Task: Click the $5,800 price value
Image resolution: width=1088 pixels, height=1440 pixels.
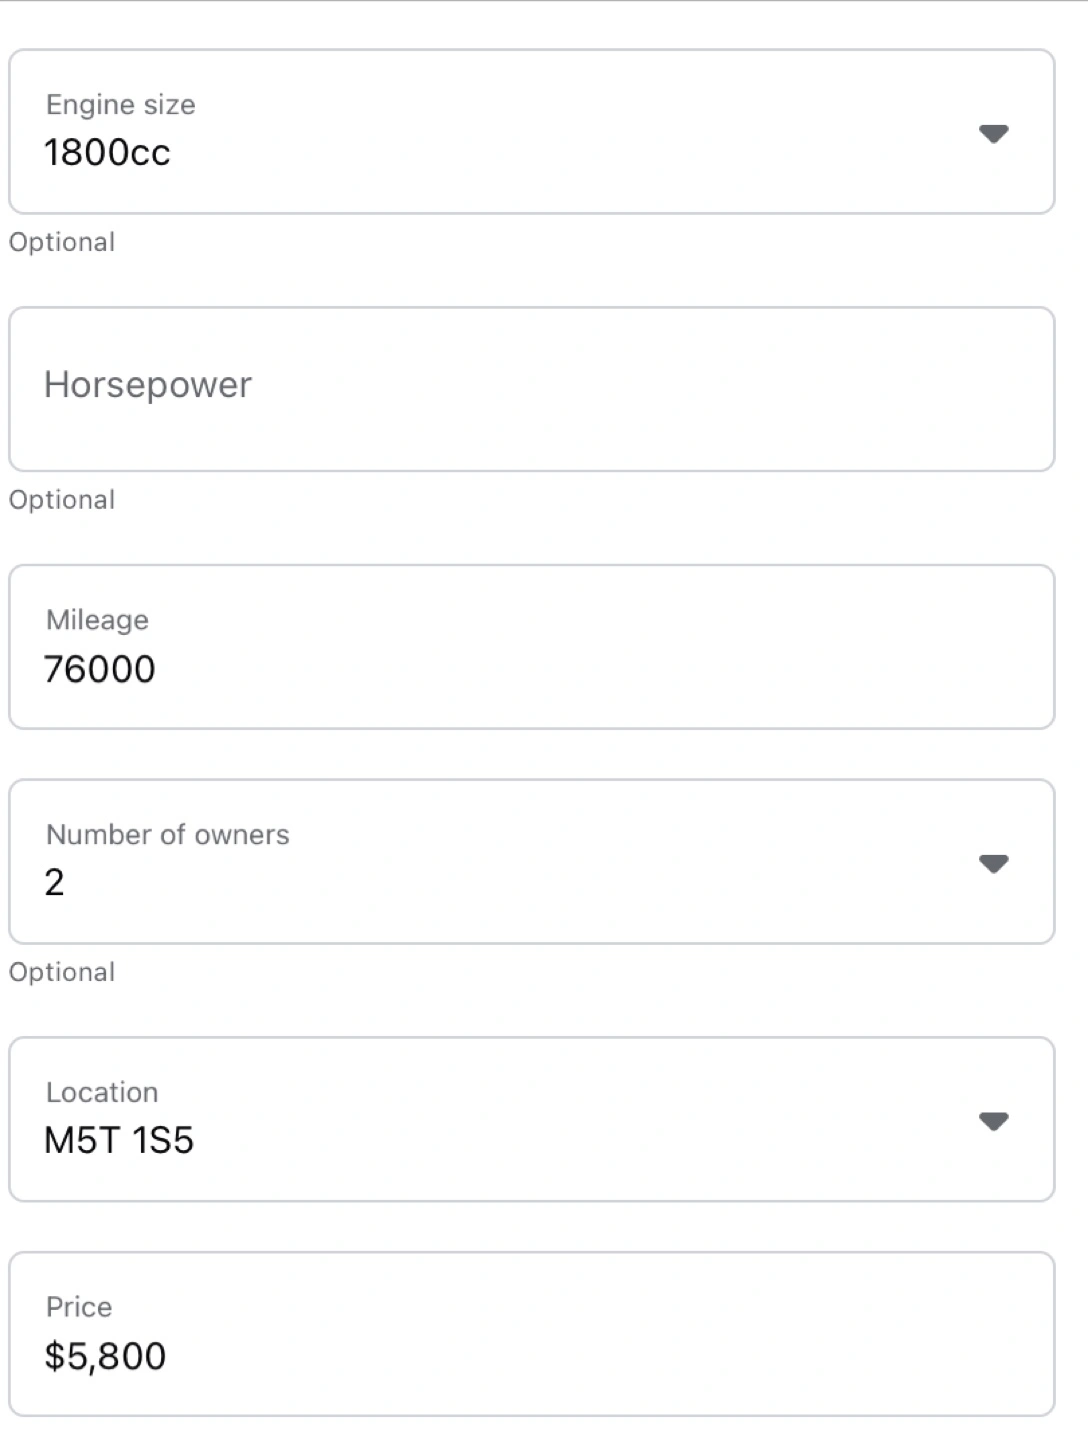Action: click(x=105, y=1356)
